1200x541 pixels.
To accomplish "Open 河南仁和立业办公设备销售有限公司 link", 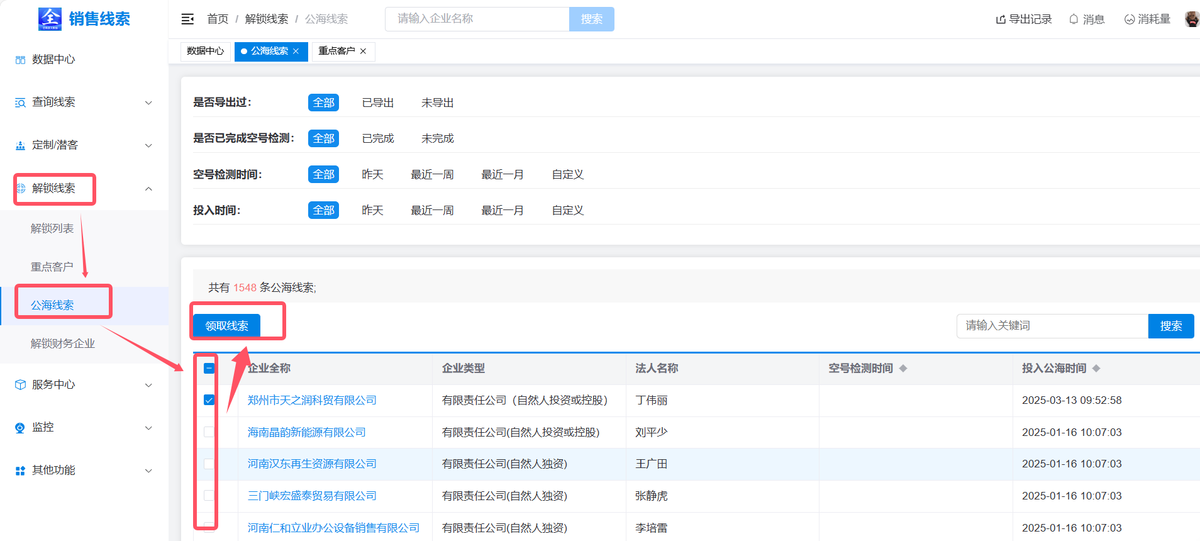I will pyautogui.click(x=334, y=528).
